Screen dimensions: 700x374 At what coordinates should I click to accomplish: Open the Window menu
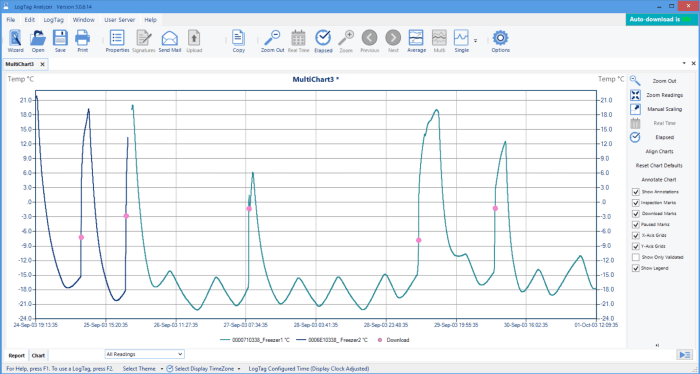[x=83, y=20]
